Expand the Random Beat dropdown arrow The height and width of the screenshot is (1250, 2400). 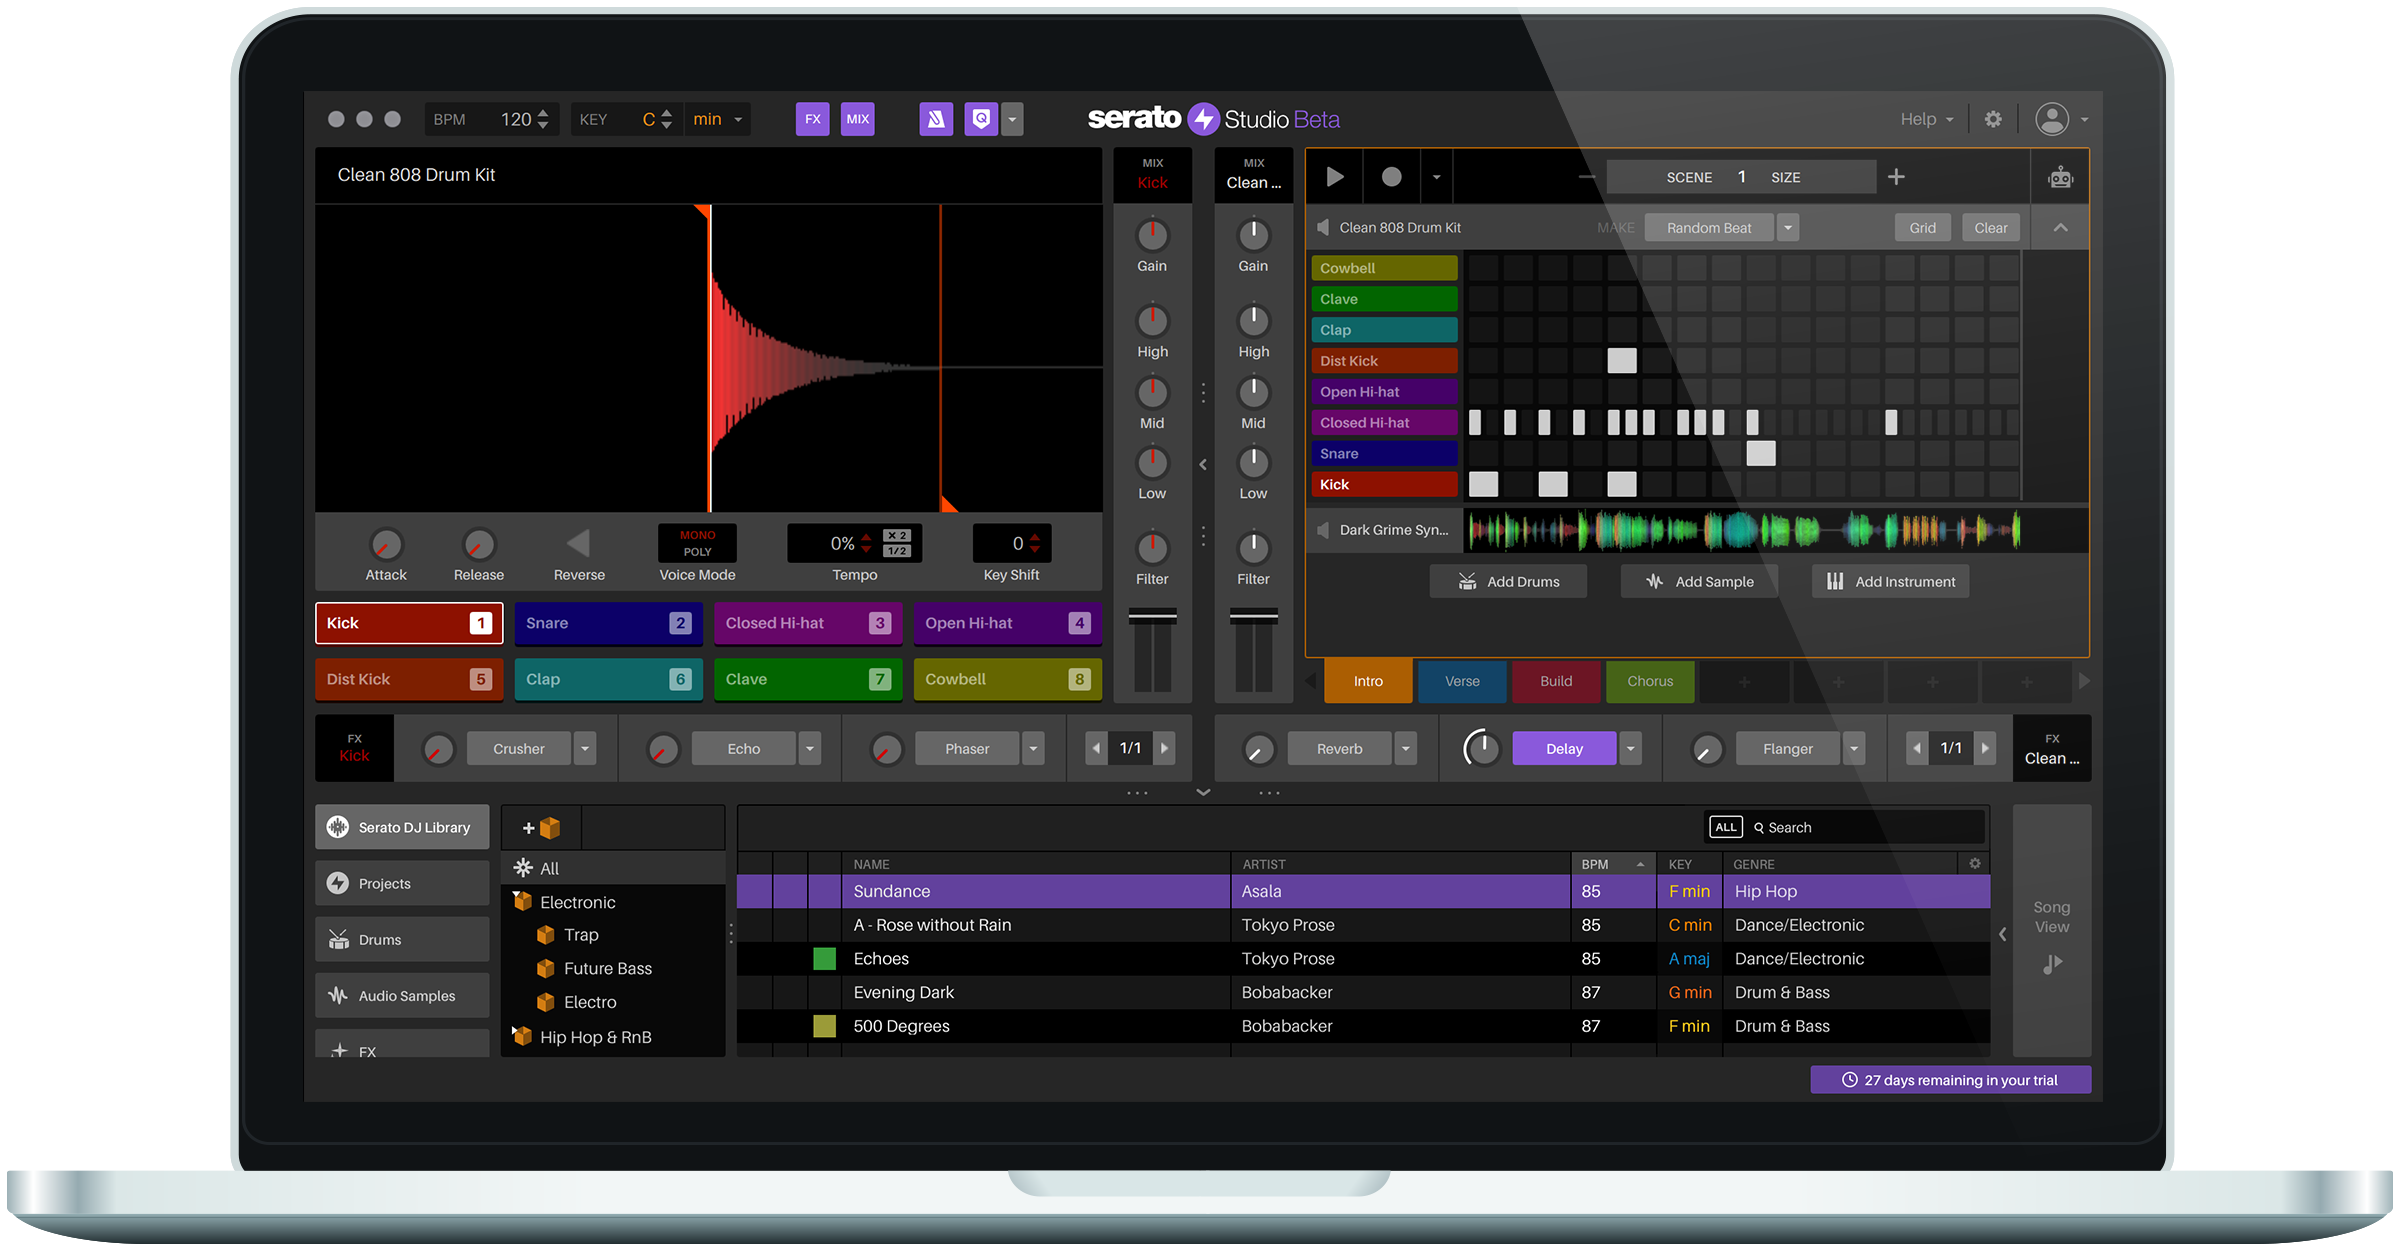1788,228
